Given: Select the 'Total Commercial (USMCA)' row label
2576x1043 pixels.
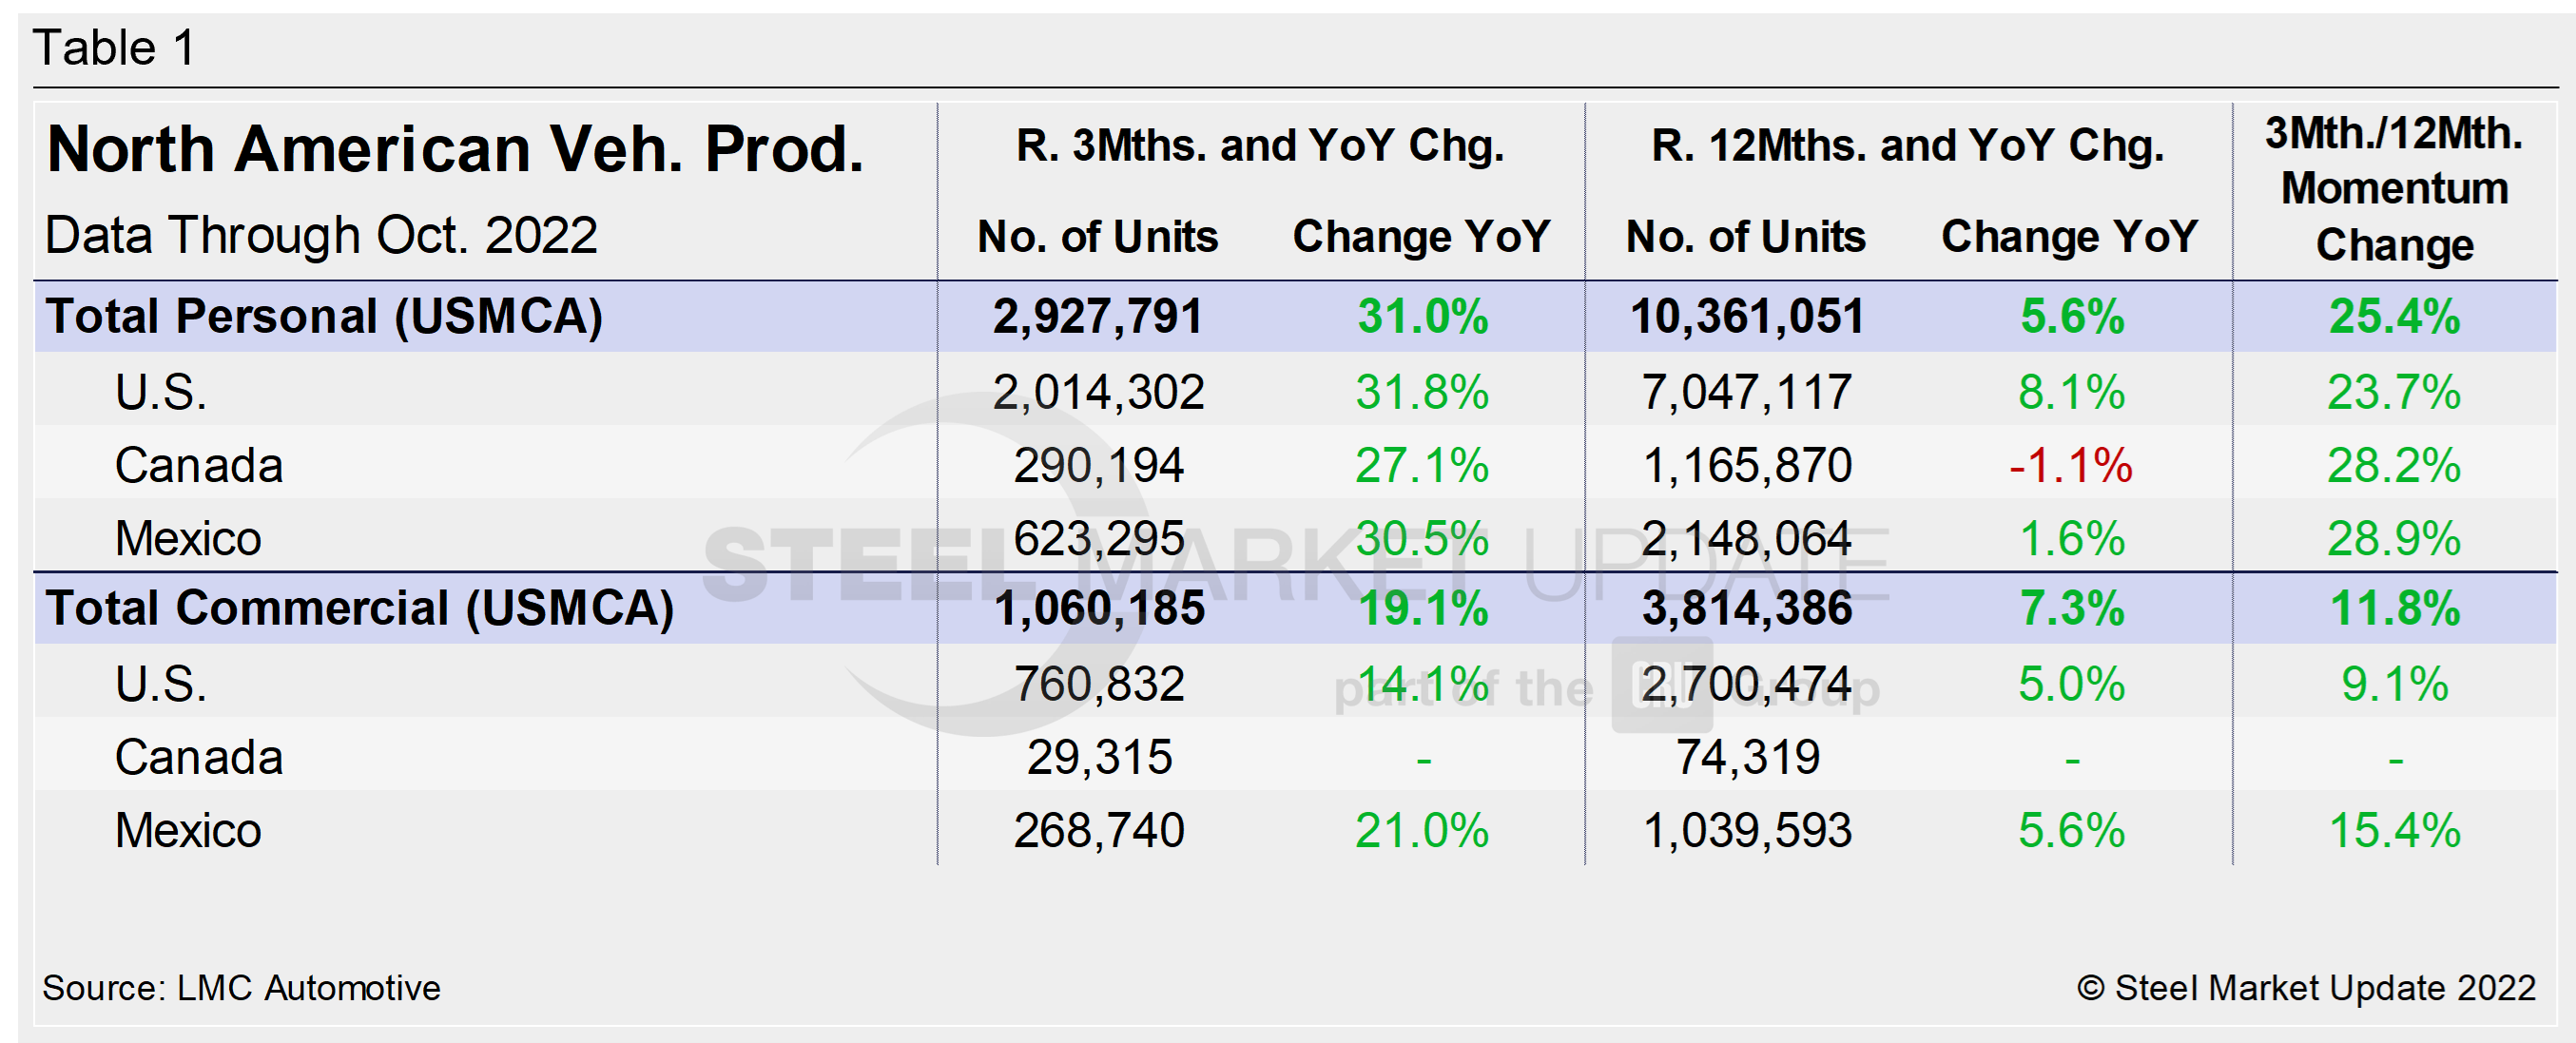Looking at the screenshot, I should coord(360,609).
